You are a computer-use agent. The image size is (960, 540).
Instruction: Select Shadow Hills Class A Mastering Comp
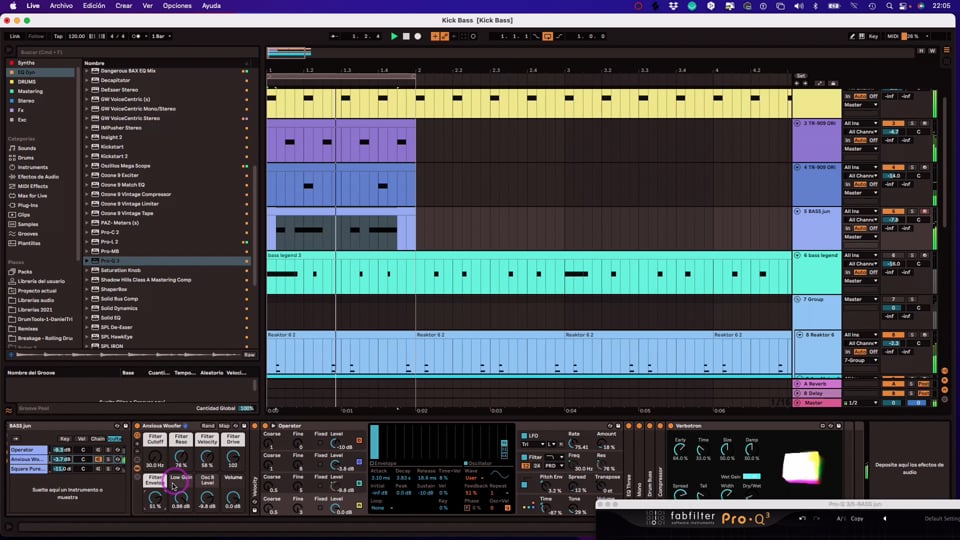pyautogui.click(x=146, y=280)
